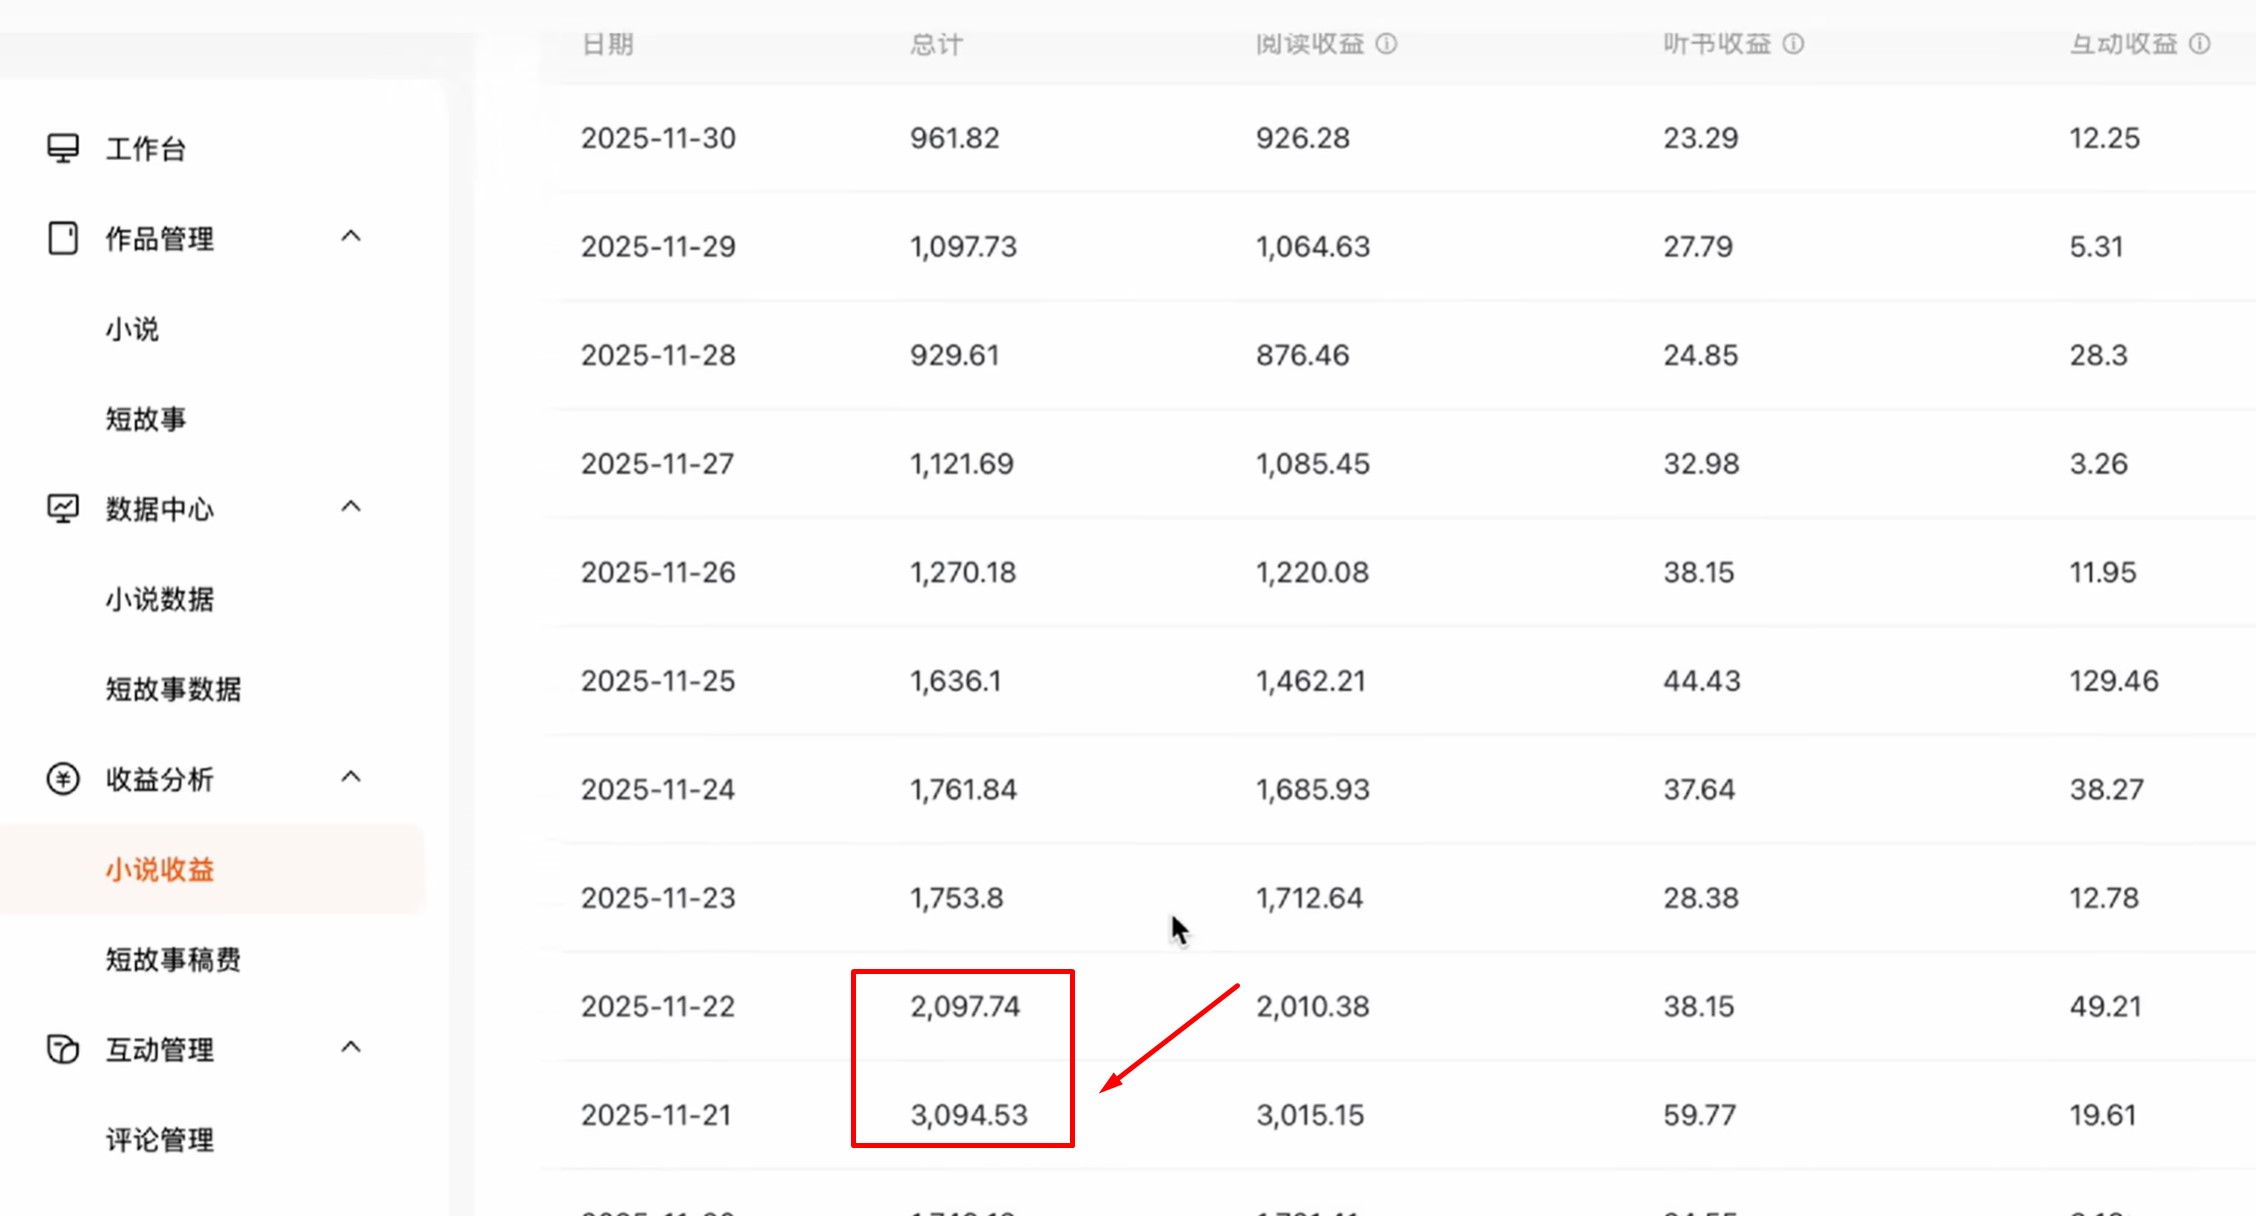Open 短故事 under 作品管理
This screenshot has width=2256, height=1216.
coord(146,419)
